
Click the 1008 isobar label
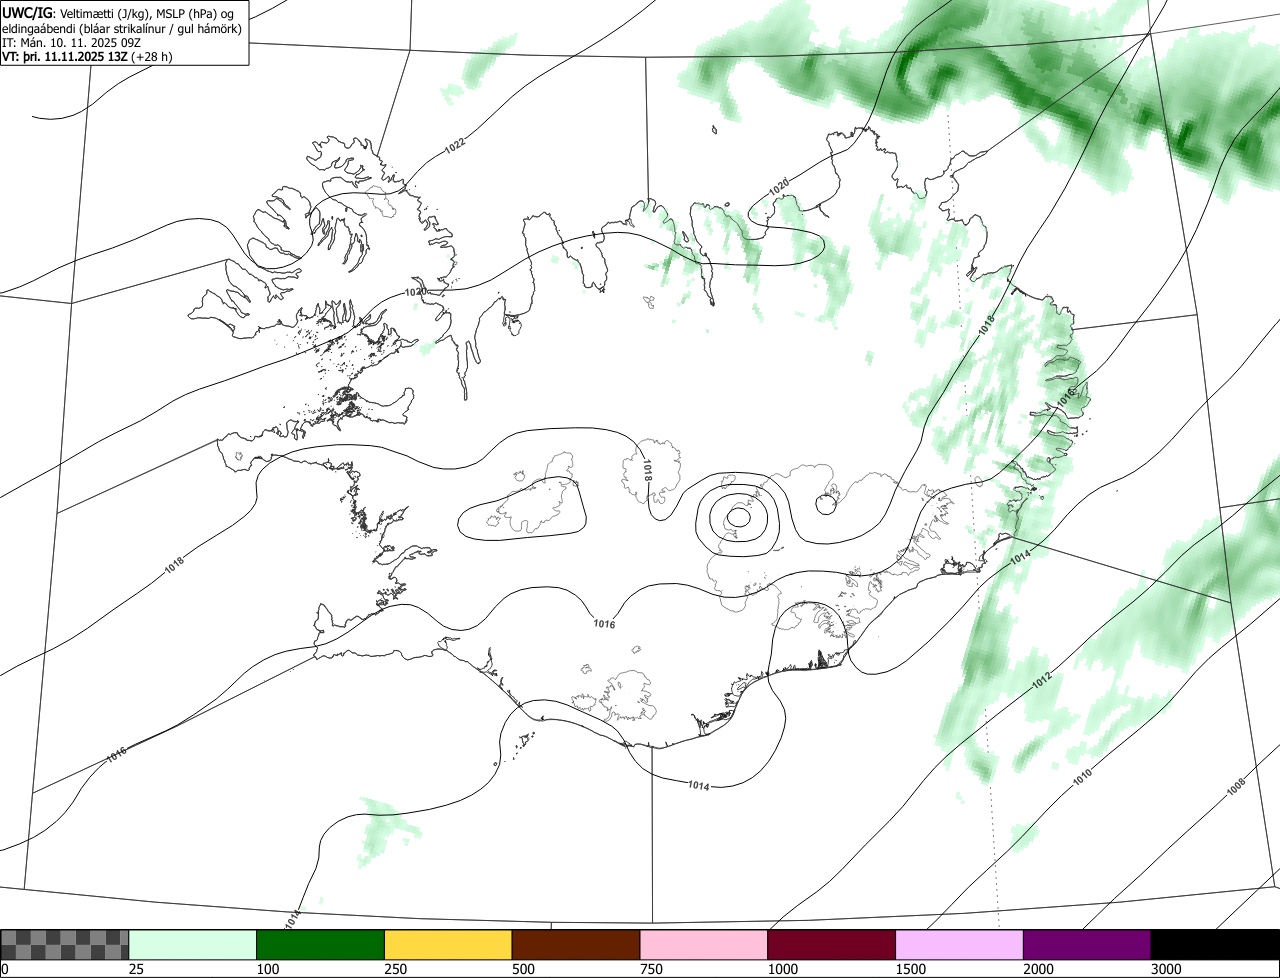point(1235,787)
